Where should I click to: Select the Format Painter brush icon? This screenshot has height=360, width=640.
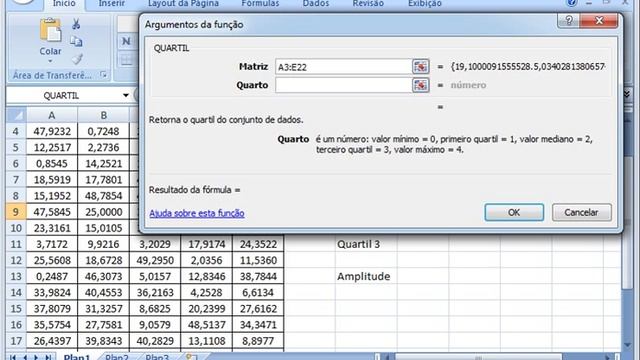pyautogui.click(x=77, y=59)
